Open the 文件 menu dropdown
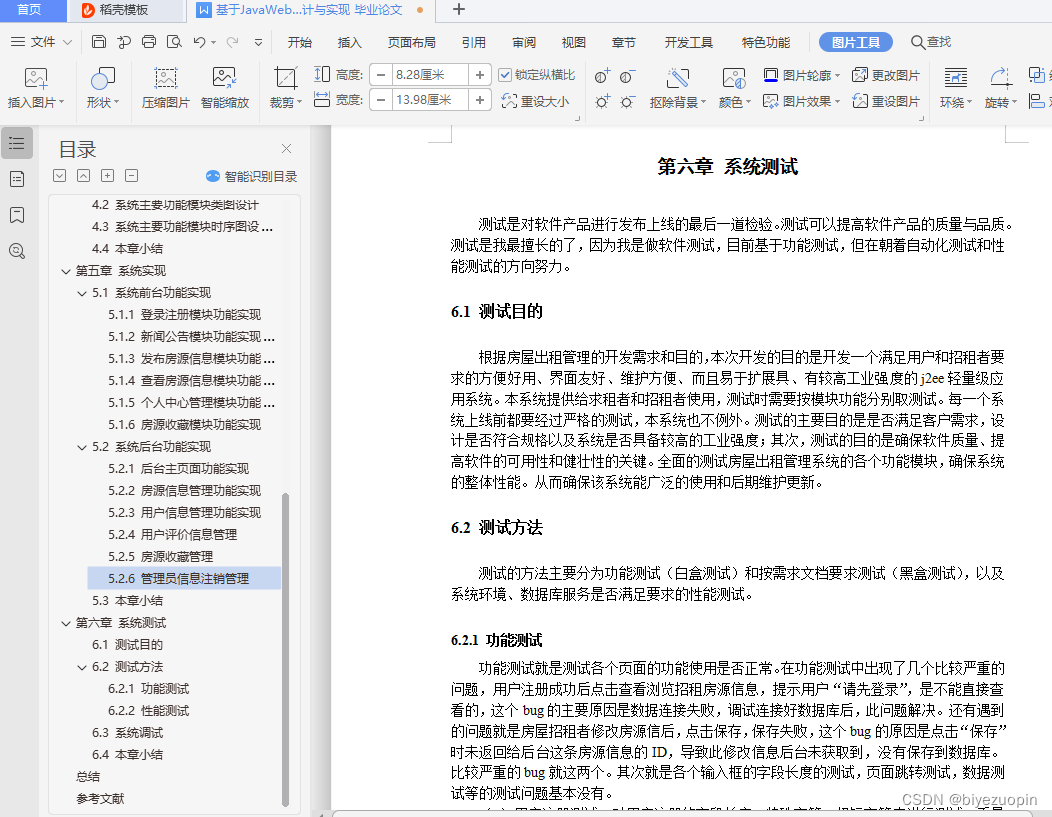Viewport: 1052px width, 817px height. [x=42, y=42]
